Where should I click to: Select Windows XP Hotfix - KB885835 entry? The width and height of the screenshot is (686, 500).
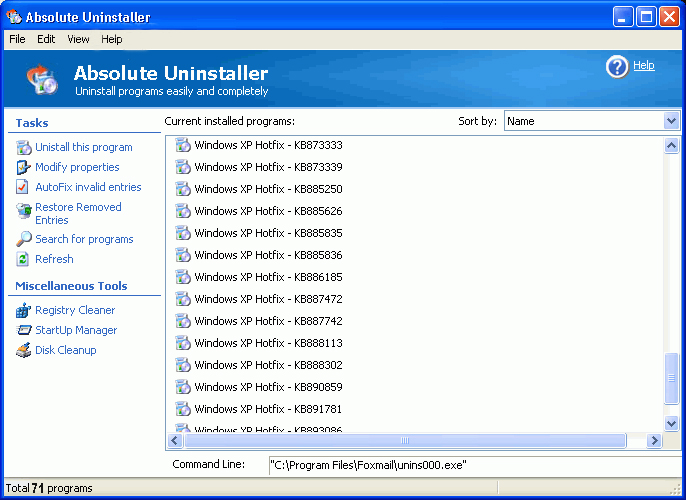tap(268, 233)
